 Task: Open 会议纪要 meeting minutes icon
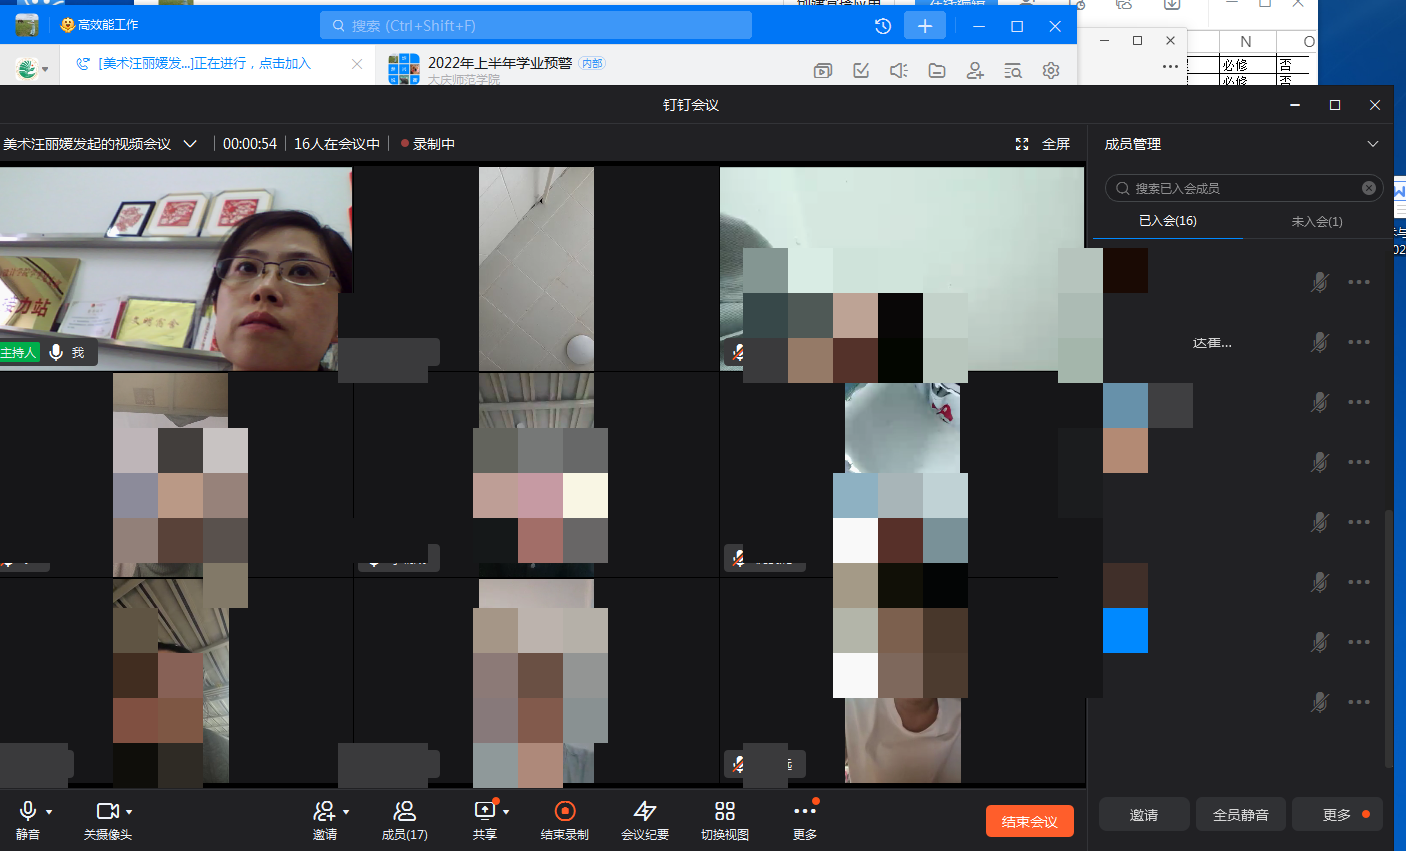click(645, 811)
